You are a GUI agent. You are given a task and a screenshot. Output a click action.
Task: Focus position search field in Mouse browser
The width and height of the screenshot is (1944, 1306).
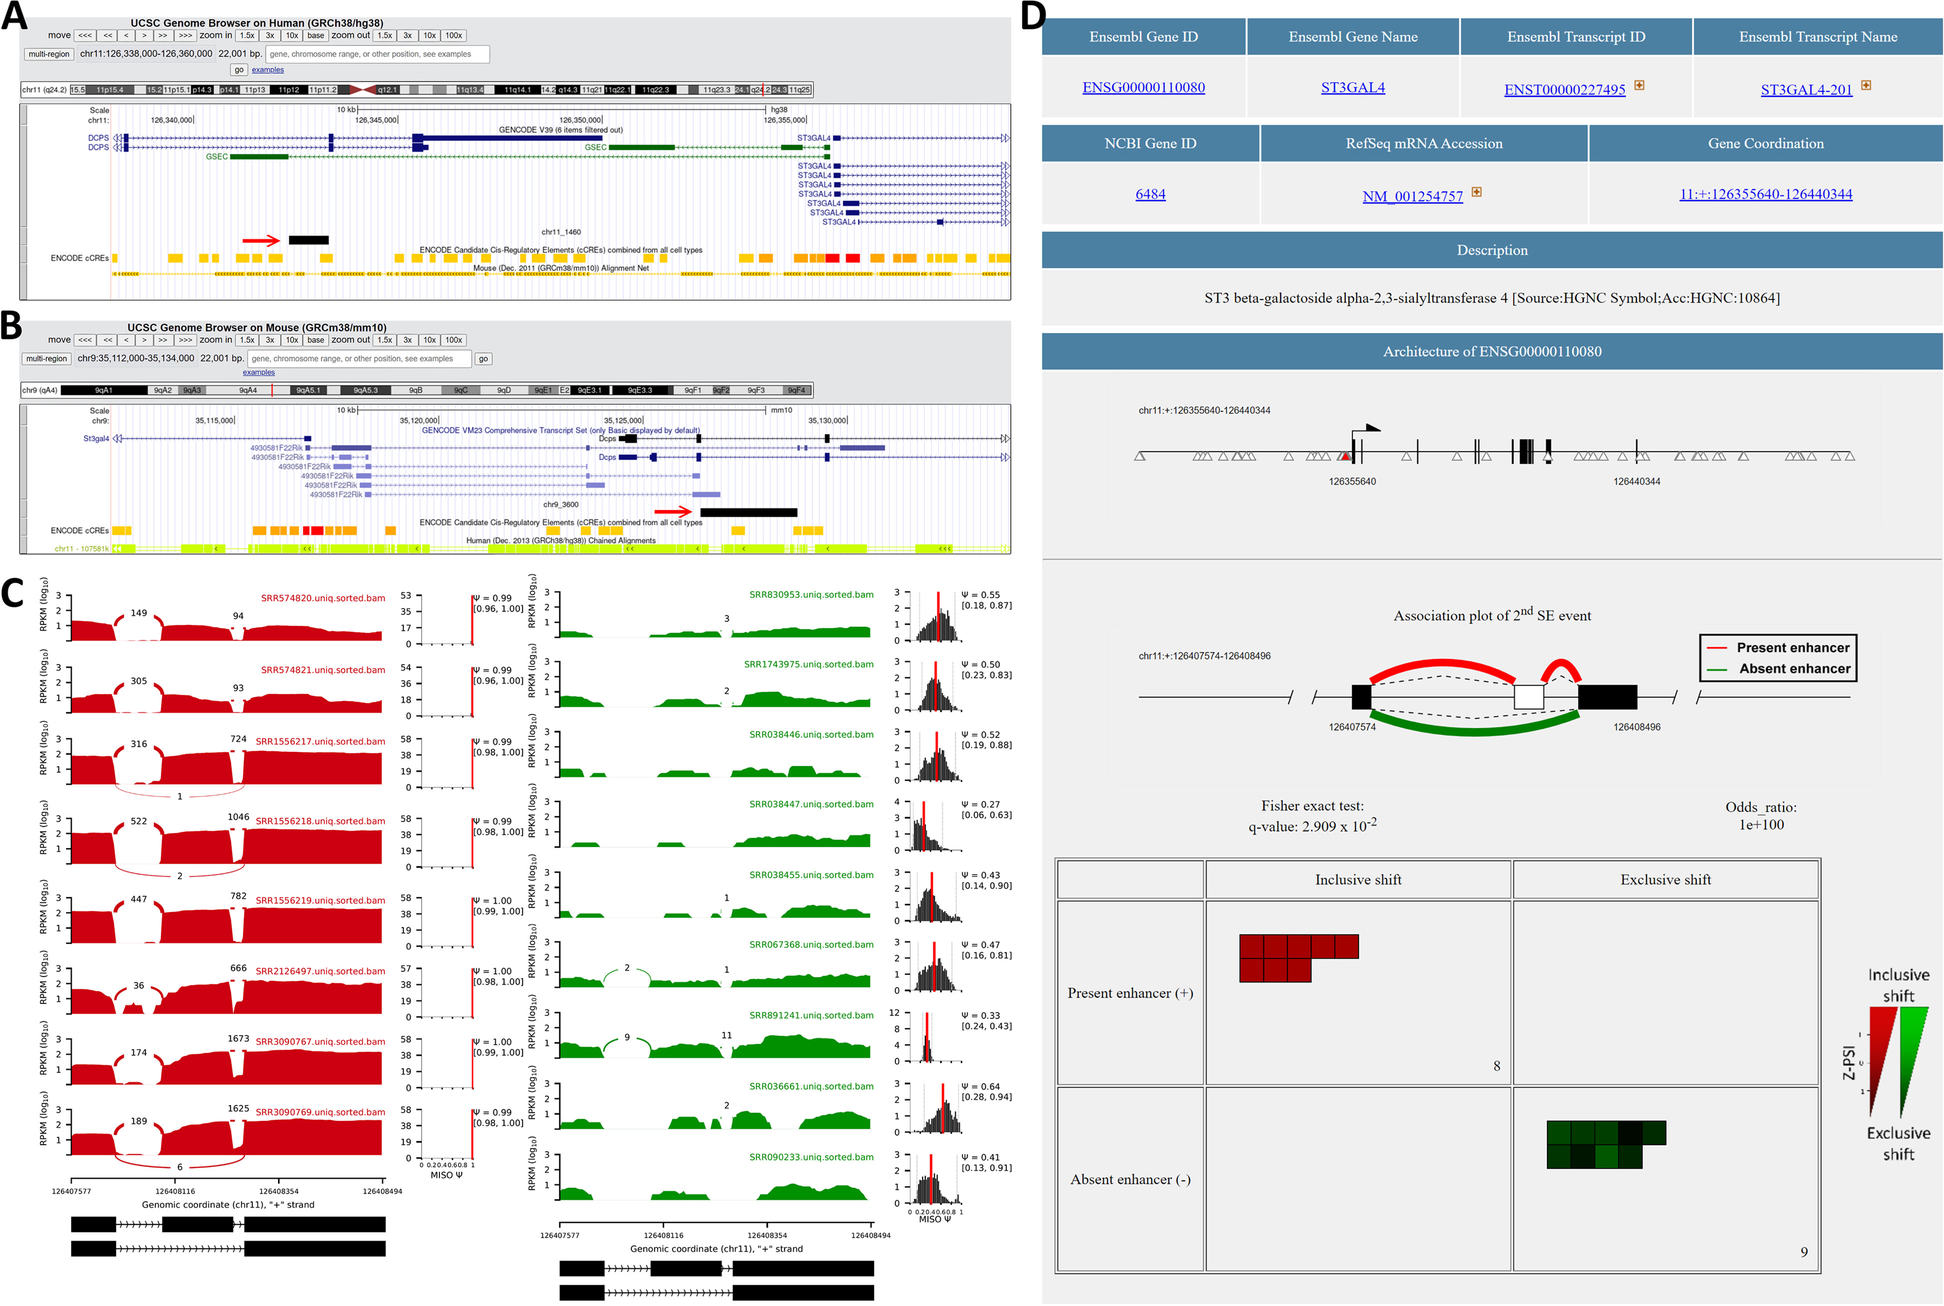tap(359, 359)
